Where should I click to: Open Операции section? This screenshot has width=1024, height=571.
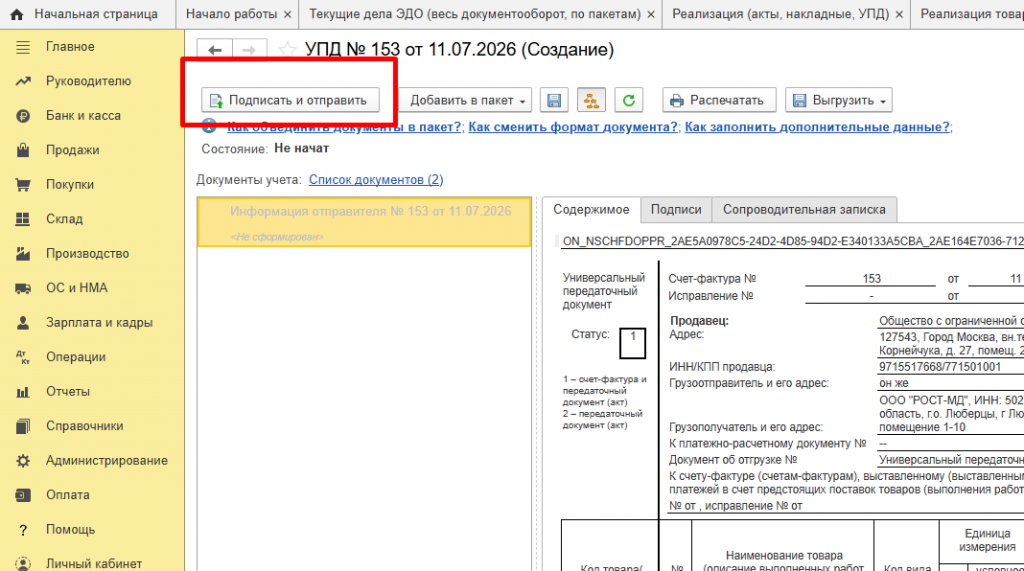[76, 357]
